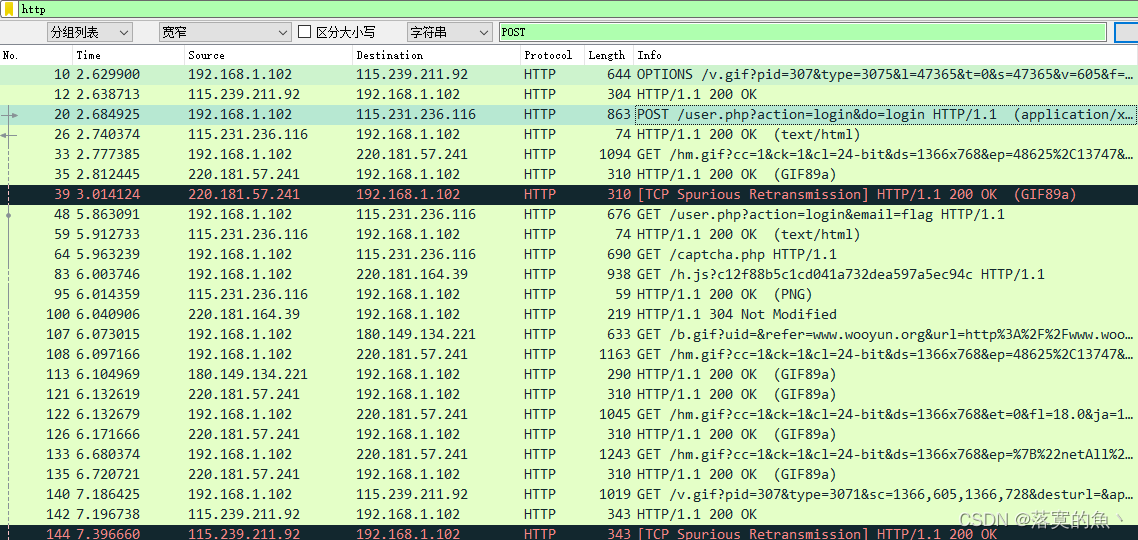Open the 宽窄 charset dropdown
Viewport: 1138px width, 540px height.
click(225, 32)
